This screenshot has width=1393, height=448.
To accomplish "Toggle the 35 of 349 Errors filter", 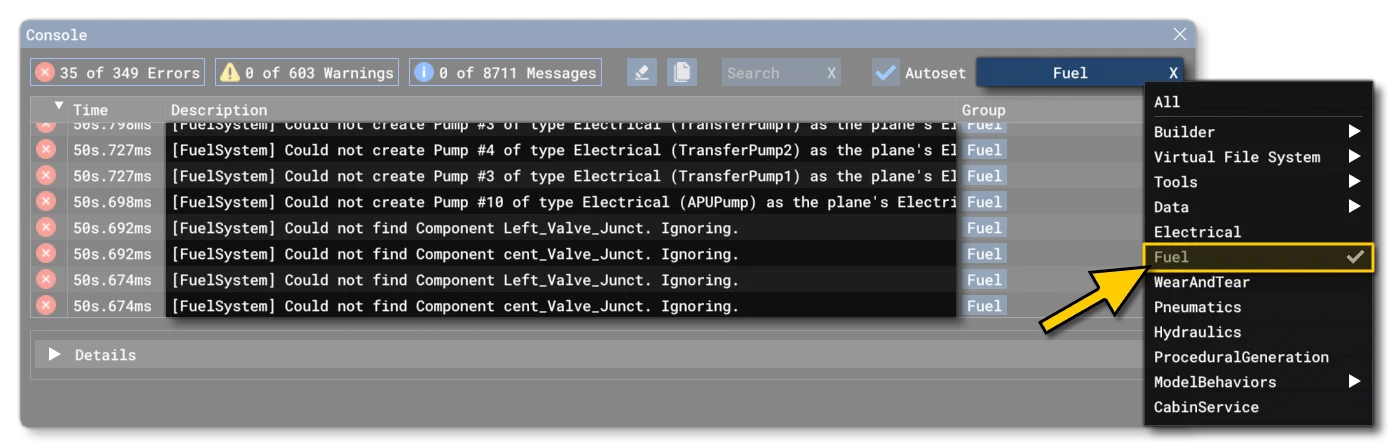I will (x=118, y=72).
